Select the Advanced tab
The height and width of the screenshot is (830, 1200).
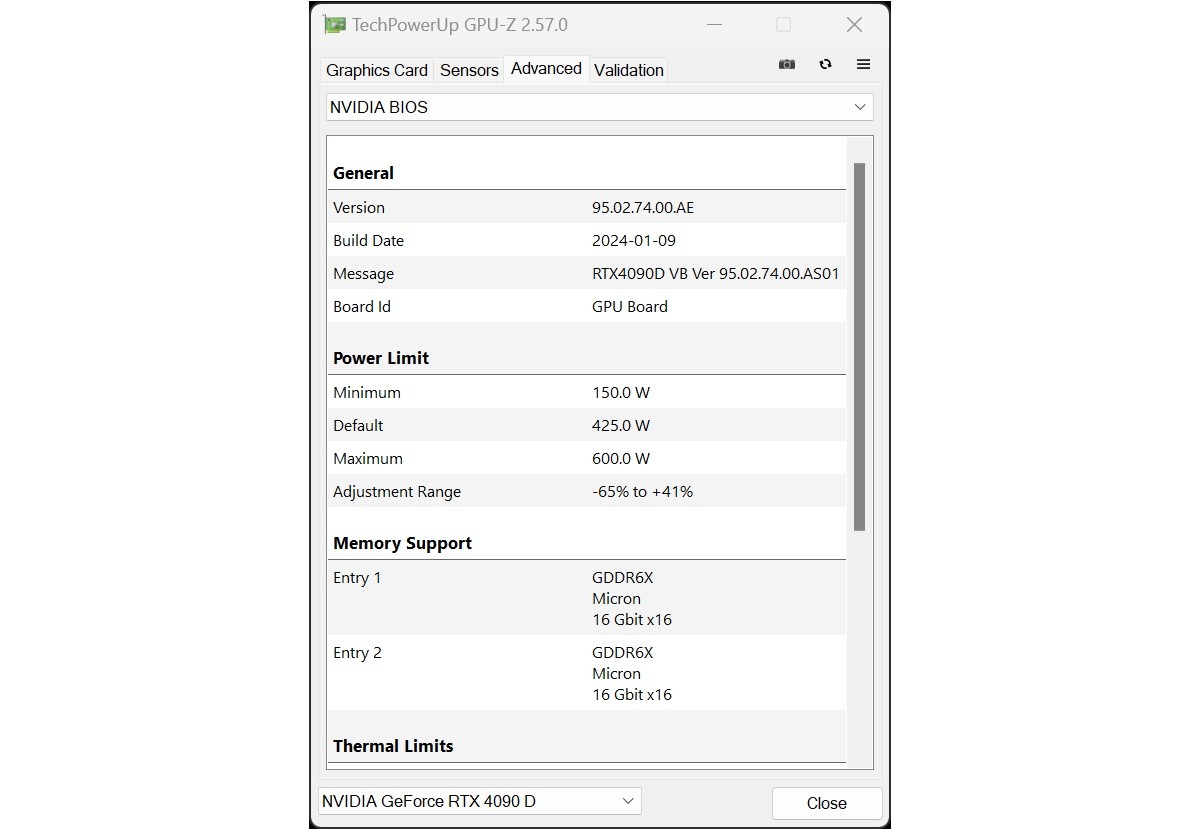click(546, 68)
